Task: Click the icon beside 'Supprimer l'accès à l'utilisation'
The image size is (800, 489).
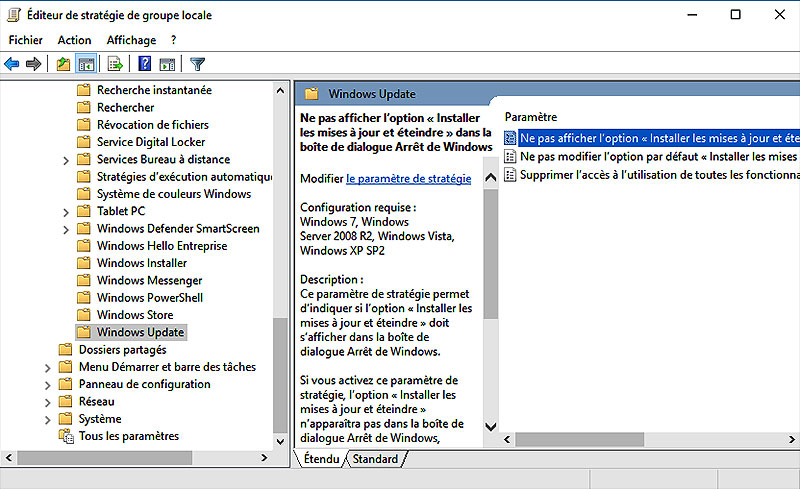Action: (510, 175)
